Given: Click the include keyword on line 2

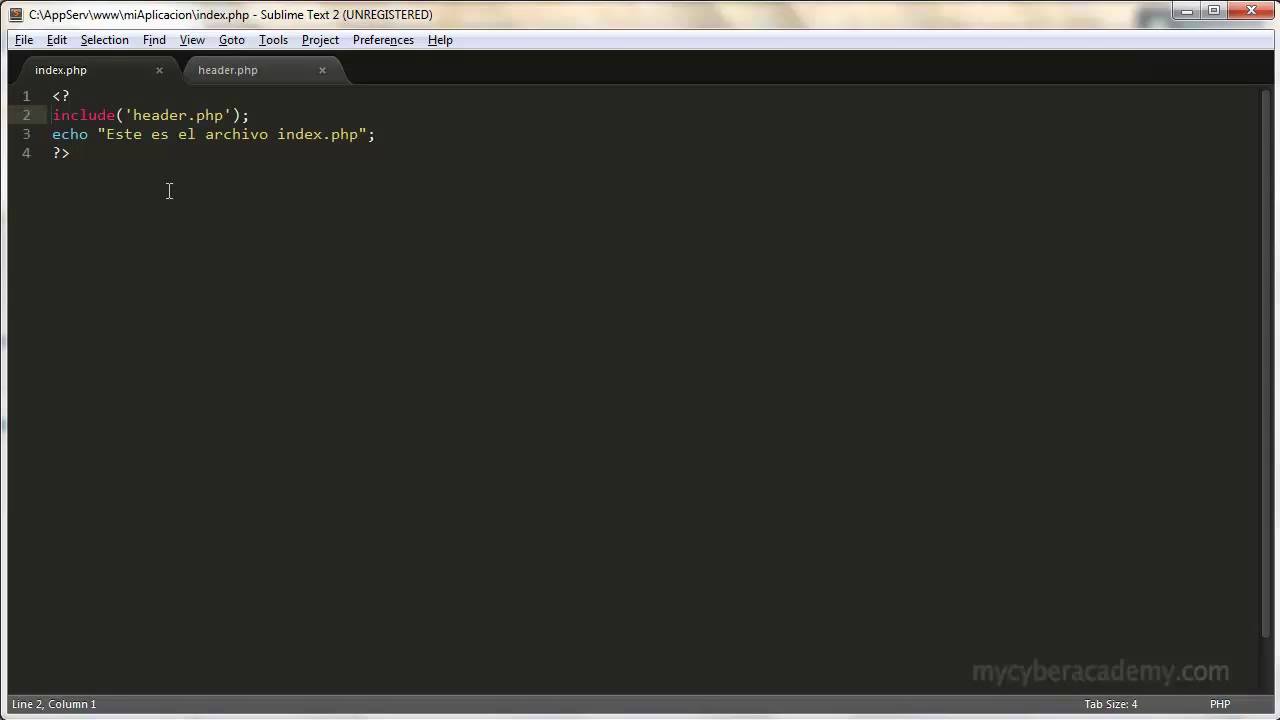Looking at the screenshot, I should click(x=84, y=115).
